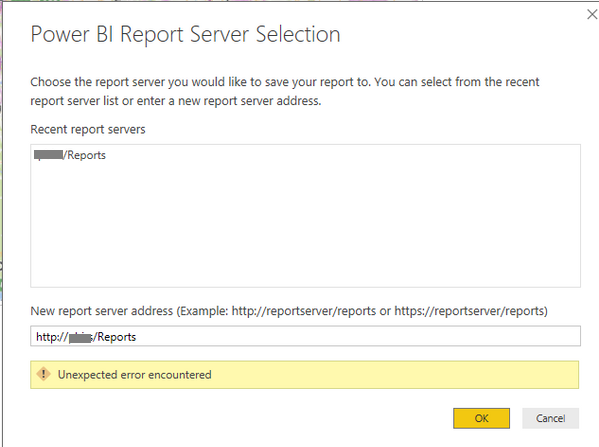Click the 'Unexpected error encountered' message
Screen dimensions: 599x447
coord(134,375)
